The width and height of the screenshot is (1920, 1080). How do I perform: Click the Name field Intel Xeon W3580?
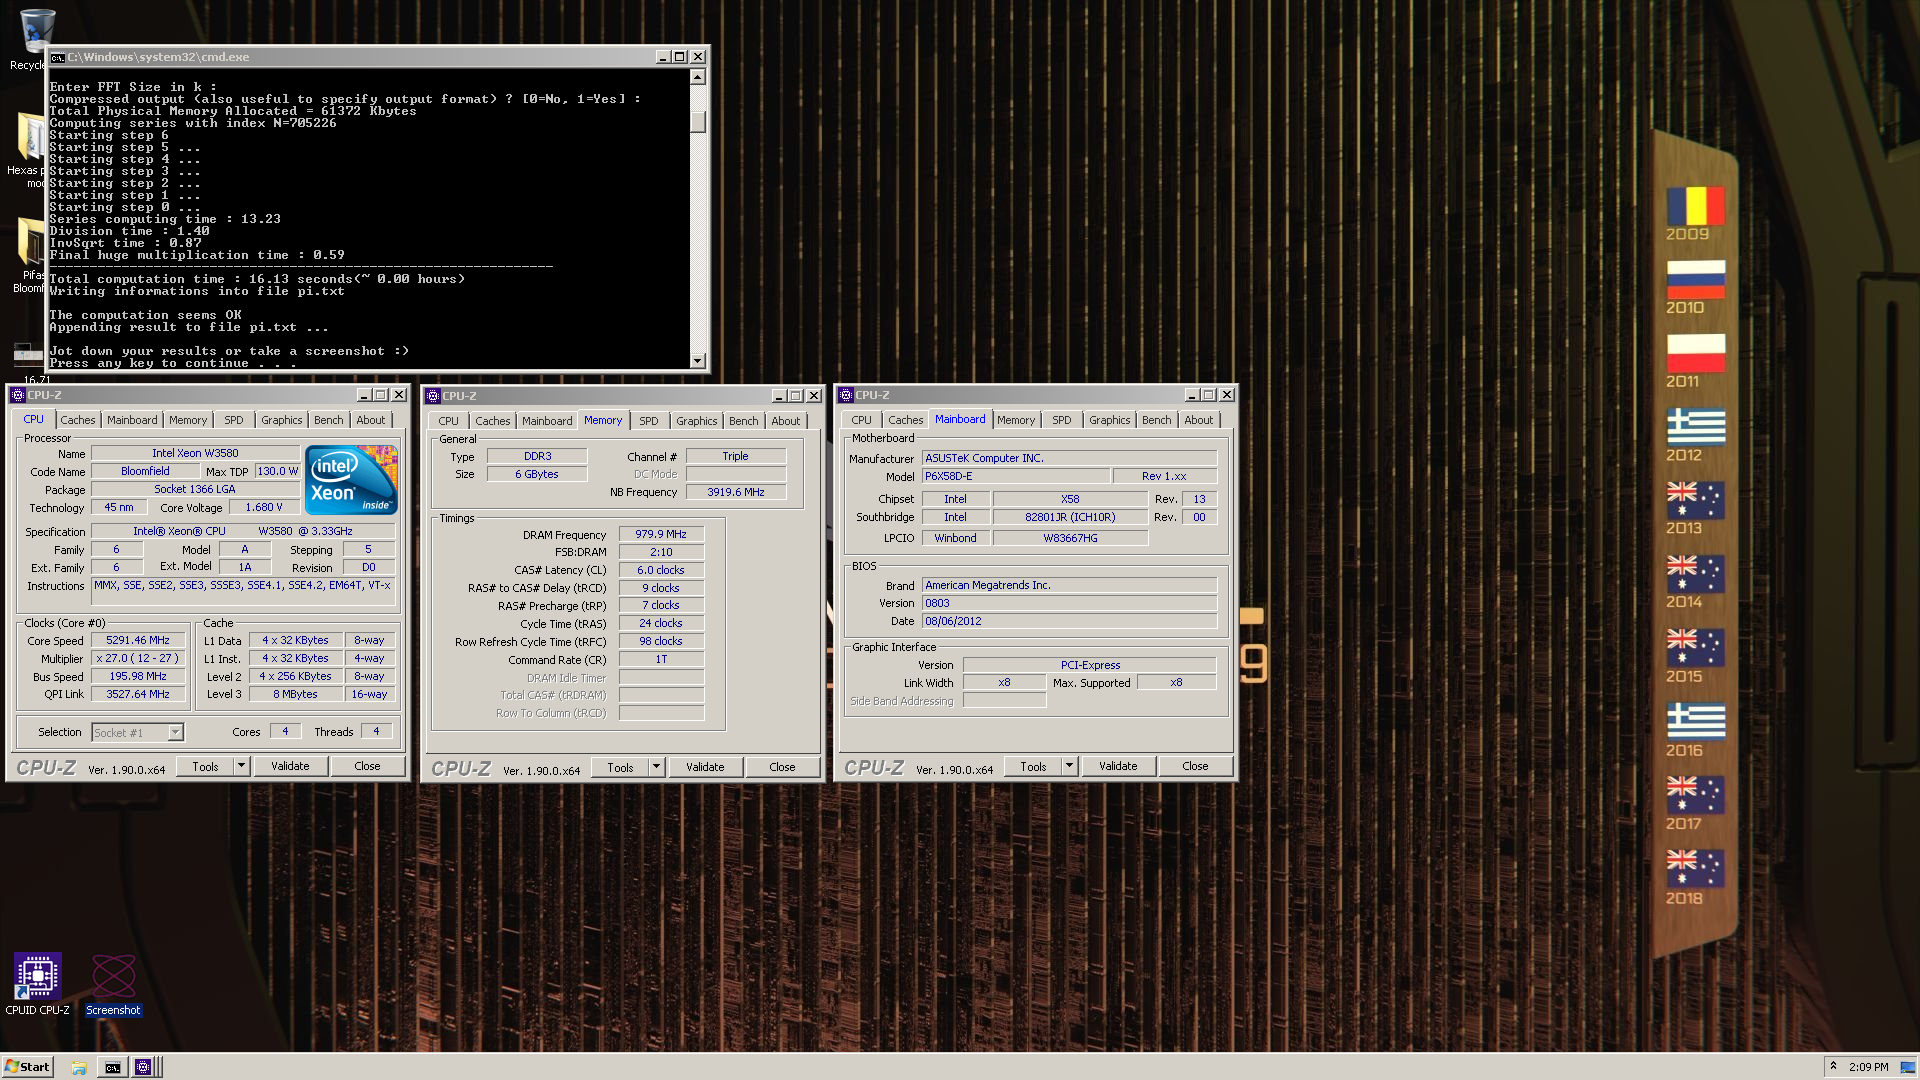[x=195, y=454]
